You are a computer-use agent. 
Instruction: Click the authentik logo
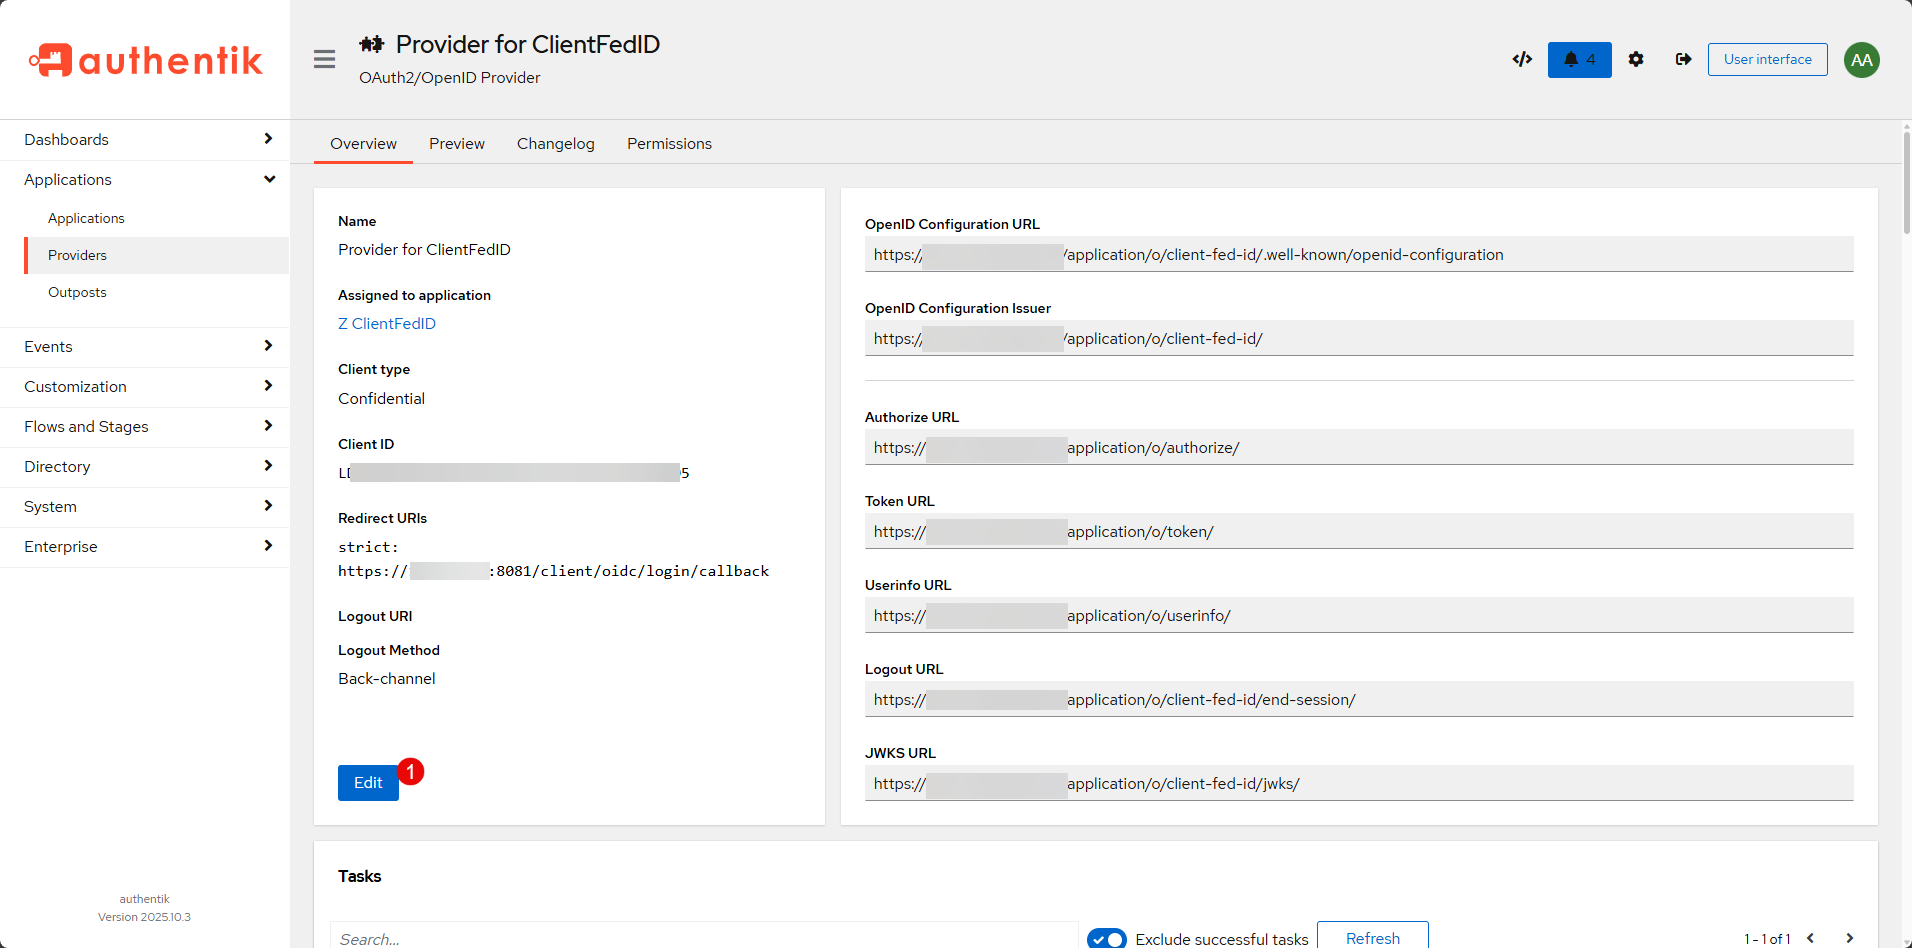point(145,60)
